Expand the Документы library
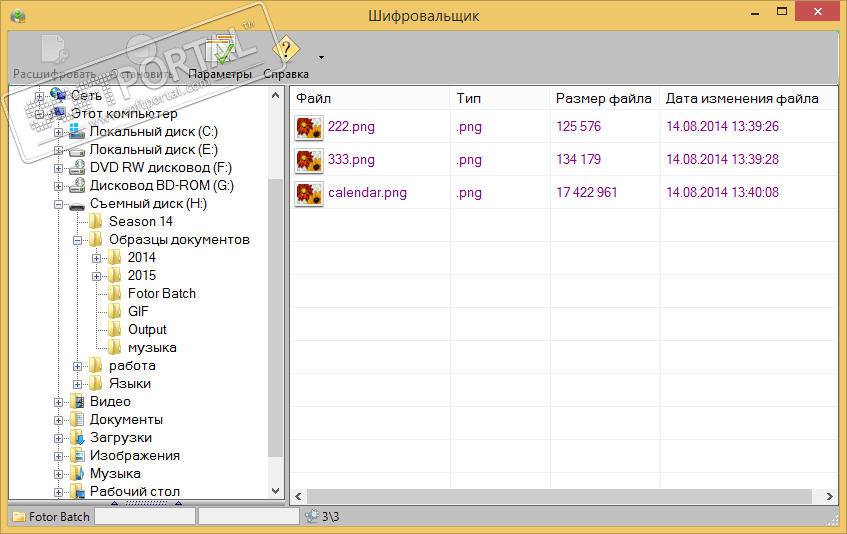 [x=58, y=420]
